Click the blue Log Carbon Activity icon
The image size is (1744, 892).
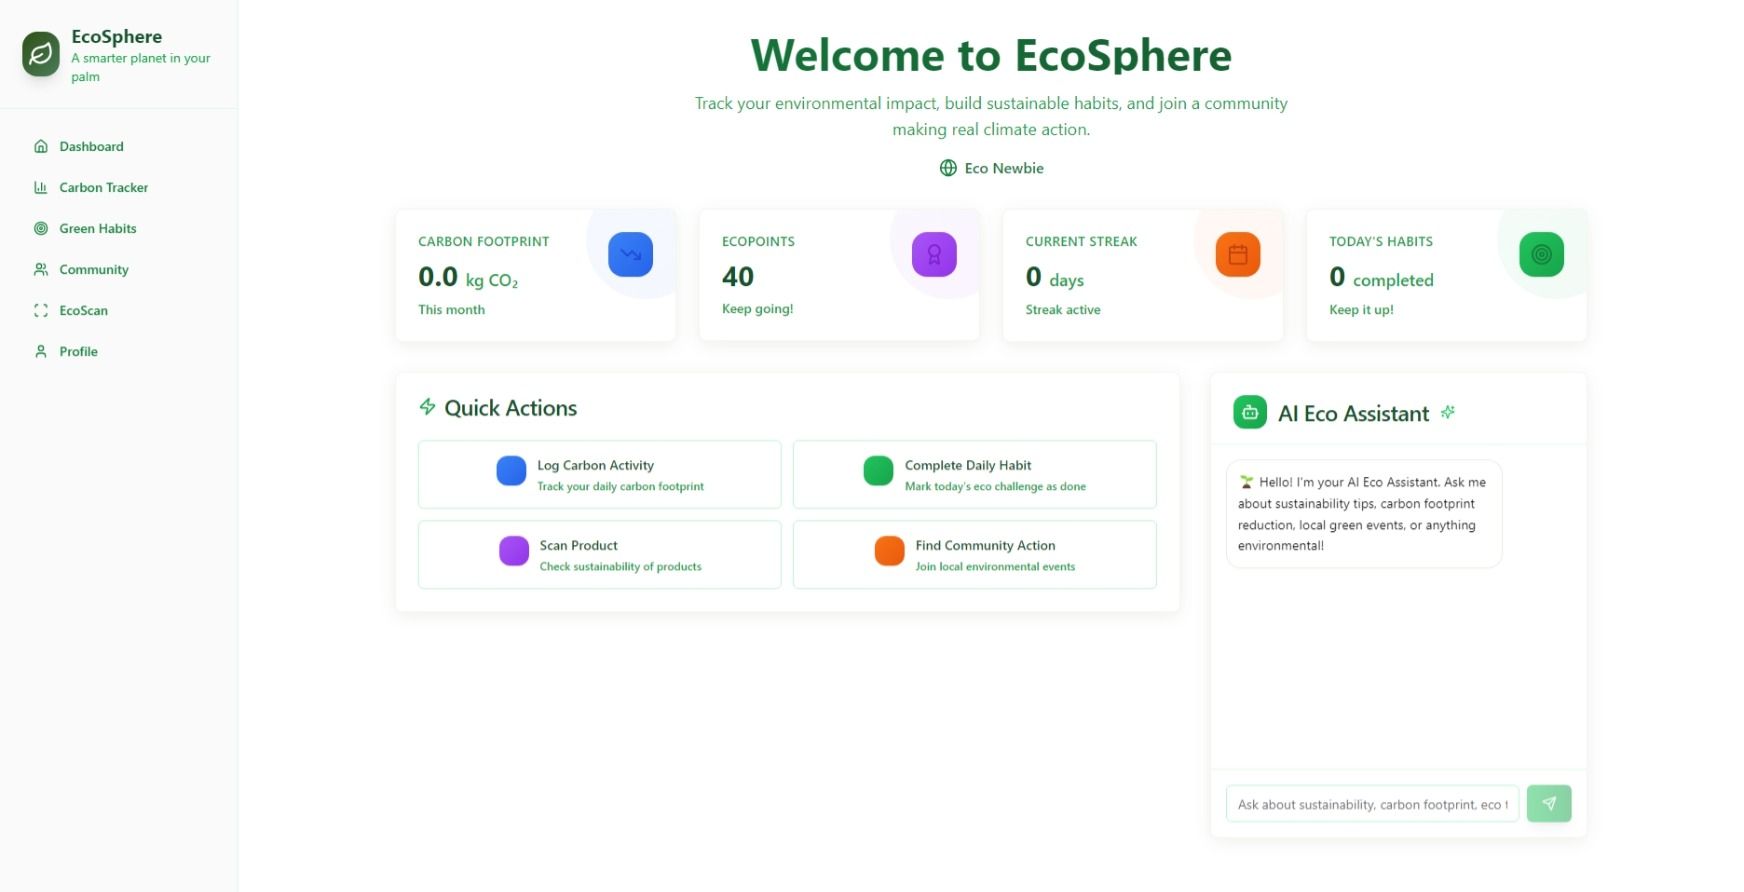click(x=511, y=470)
